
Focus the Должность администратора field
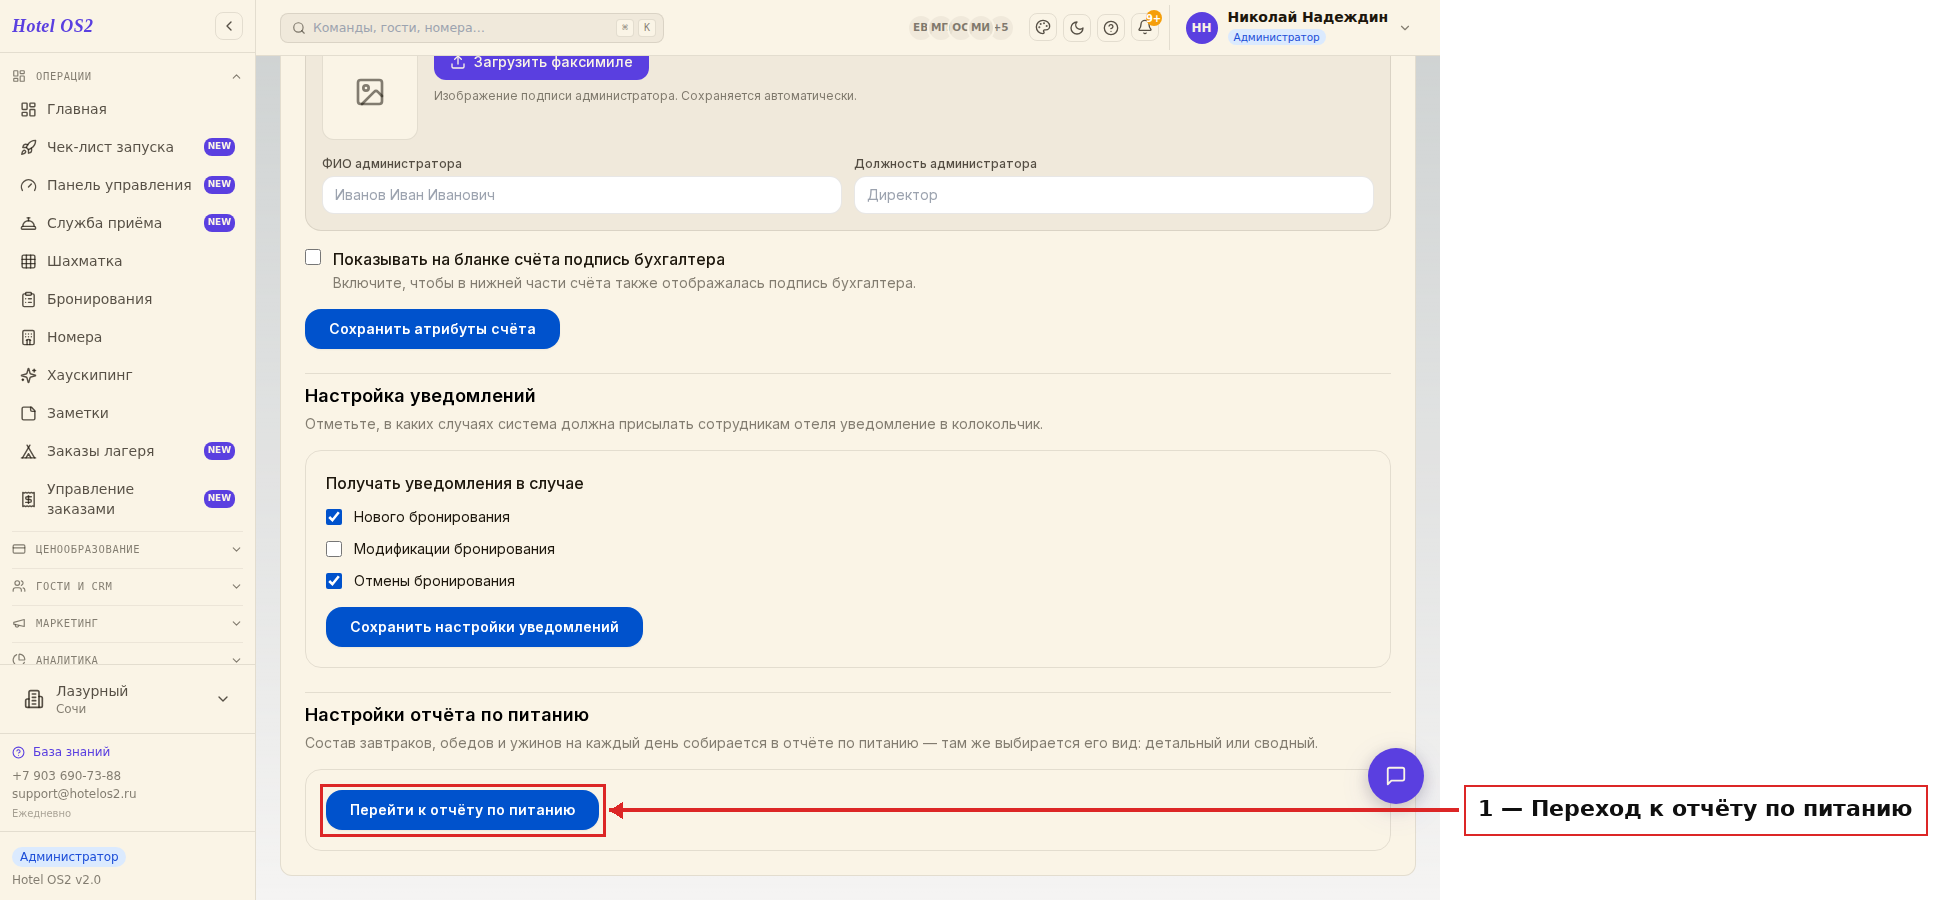1113,195
